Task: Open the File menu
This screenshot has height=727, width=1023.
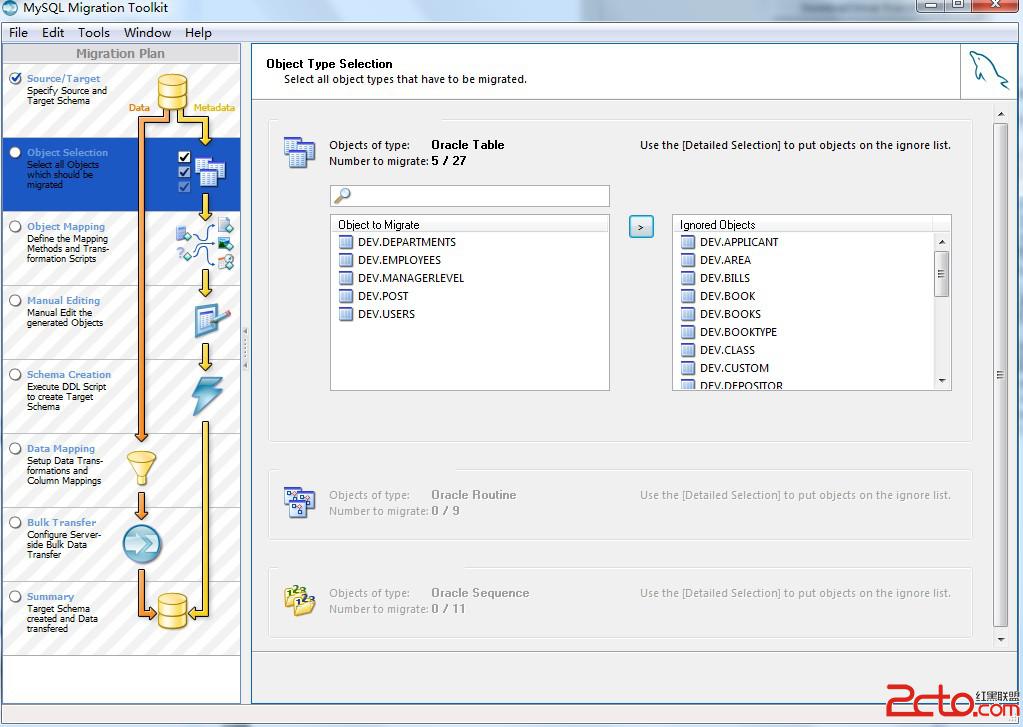Action: (x=18, y=33)
